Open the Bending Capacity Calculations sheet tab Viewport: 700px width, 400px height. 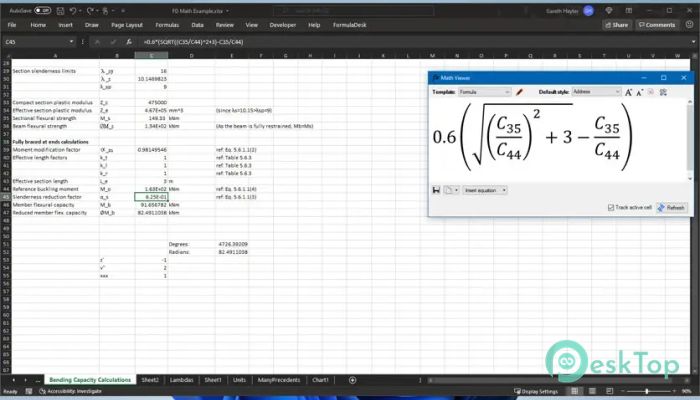coord(90,380)
